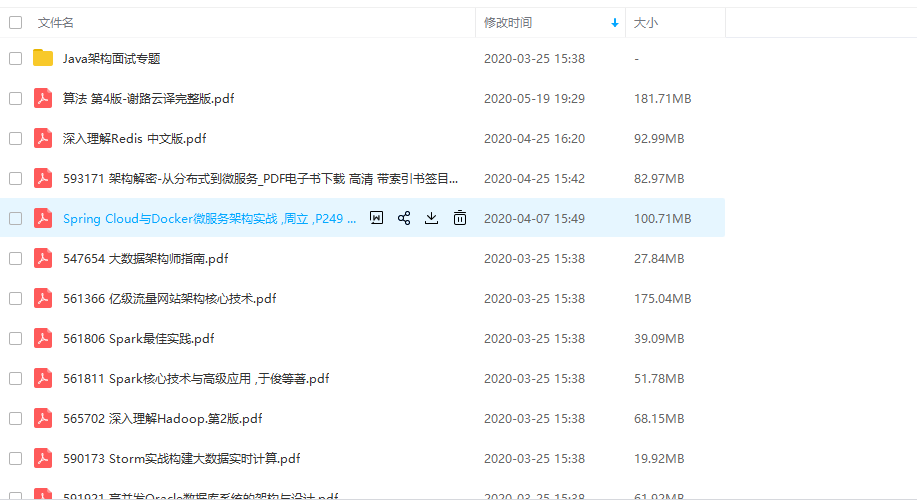Delete the Spring Cloud与Docker file
Image resolution: width=917 pixels, height=503 pixels.
point(460,218)
